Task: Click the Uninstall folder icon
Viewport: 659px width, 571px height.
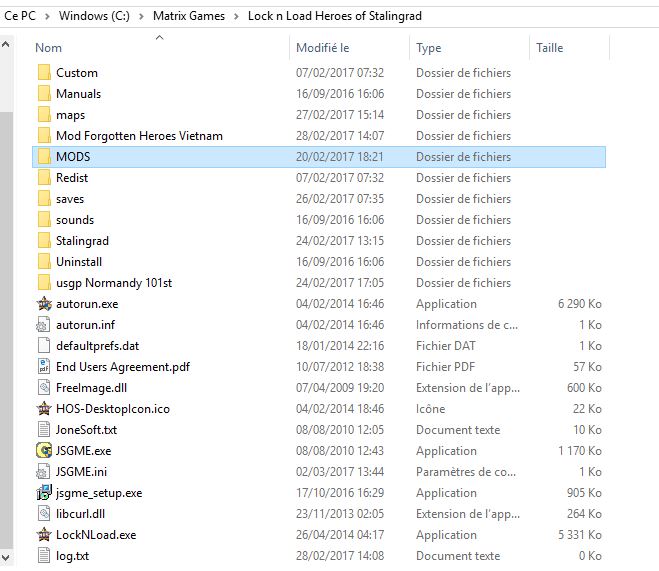Action: pos(44,262)
